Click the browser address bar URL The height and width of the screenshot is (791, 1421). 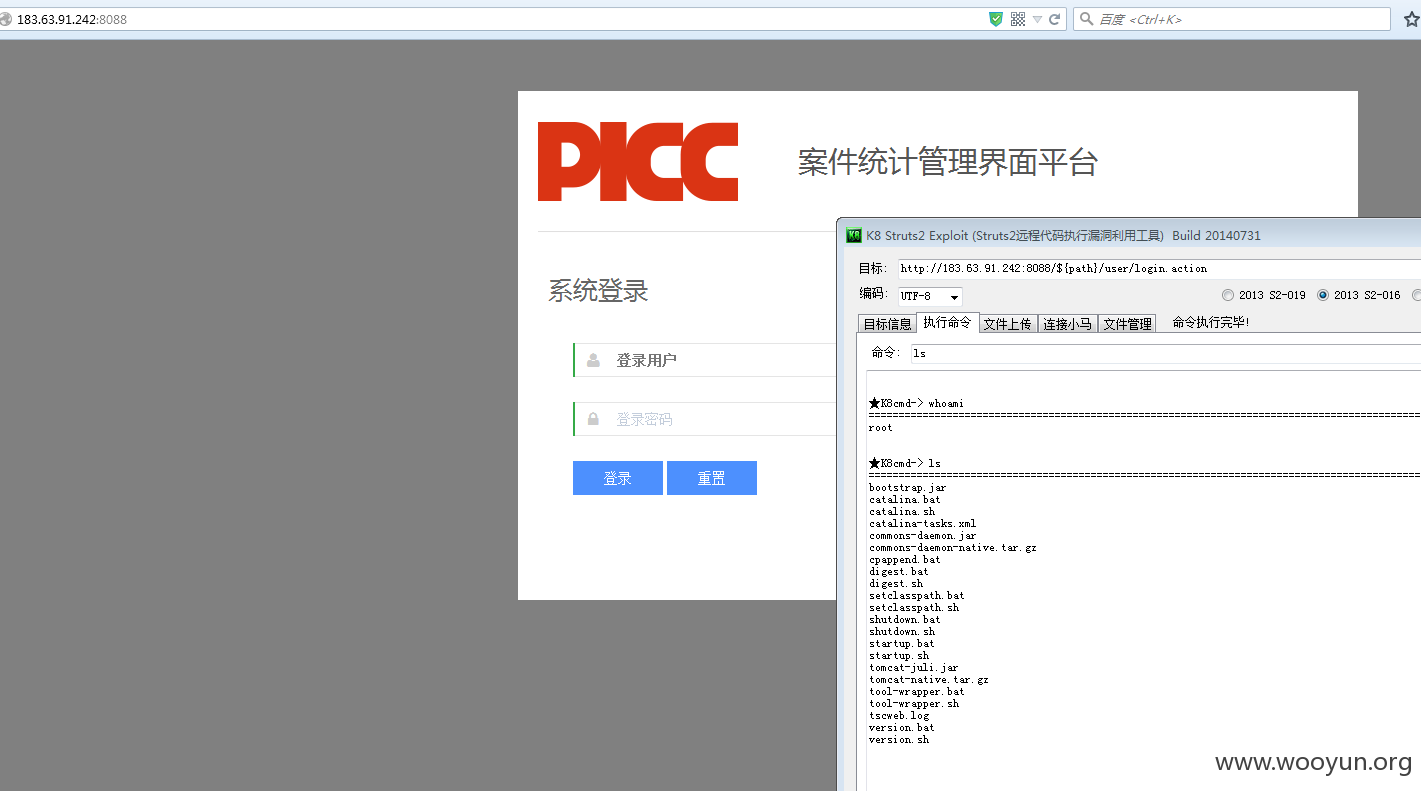[72, 19]
